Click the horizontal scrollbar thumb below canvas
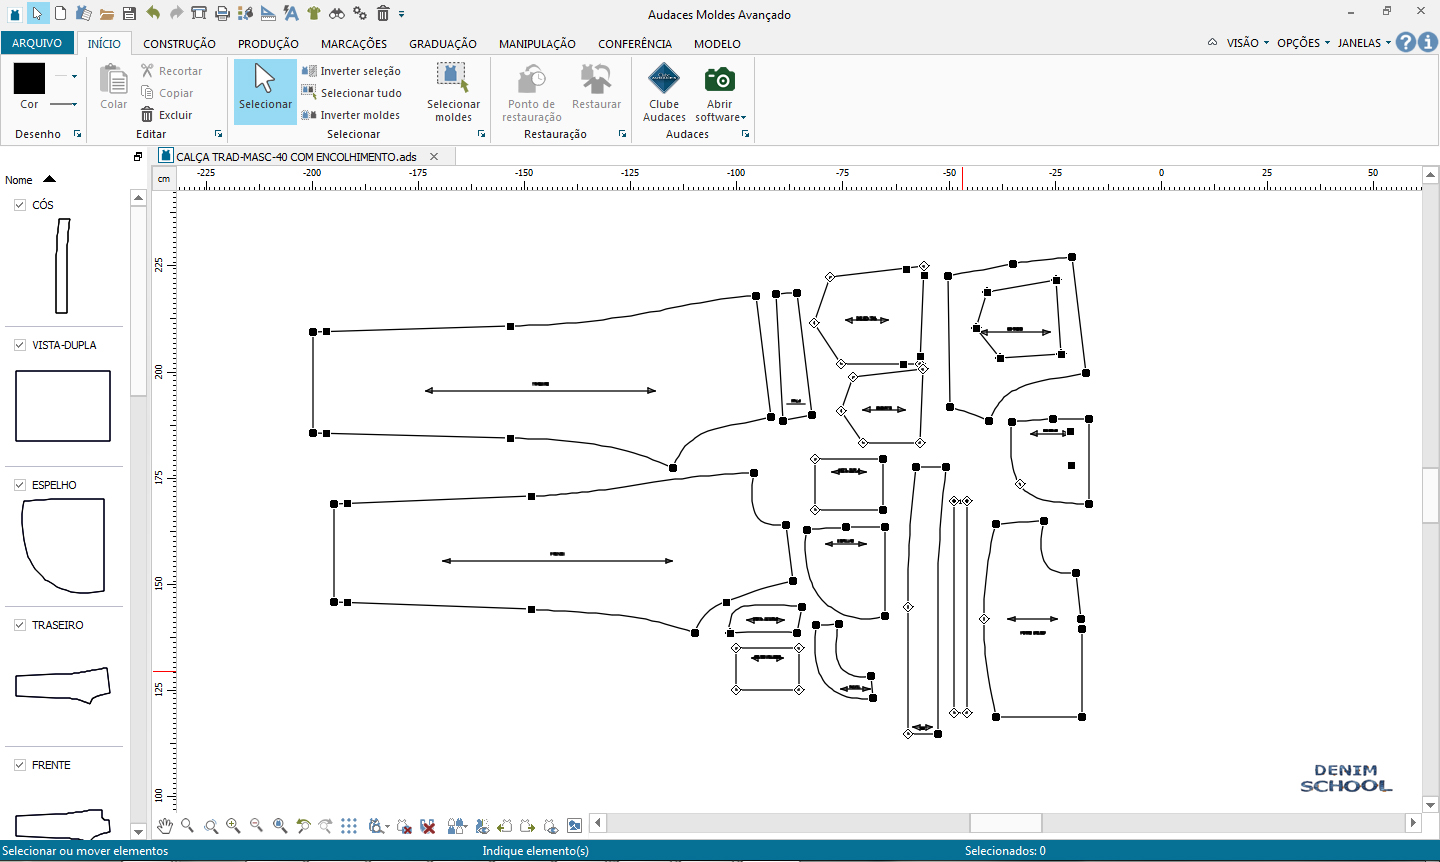 tap(1006, 823)
